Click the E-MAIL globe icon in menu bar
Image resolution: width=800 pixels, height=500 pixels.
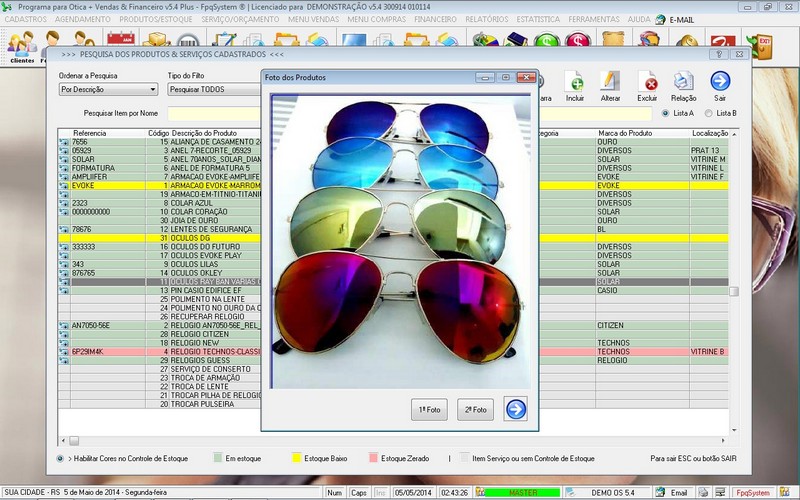[659, 19]
